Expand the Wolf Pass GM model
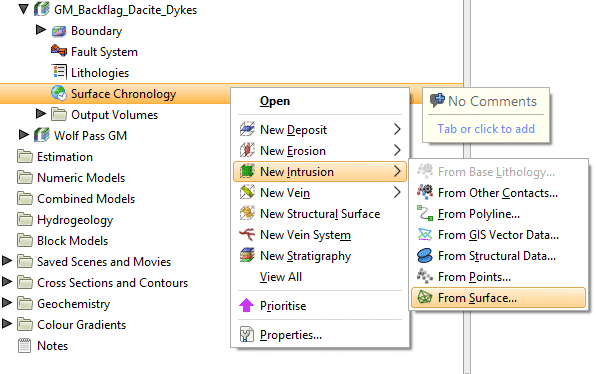The height and width of the screenshot is (374, 596). tap(24, 135)
